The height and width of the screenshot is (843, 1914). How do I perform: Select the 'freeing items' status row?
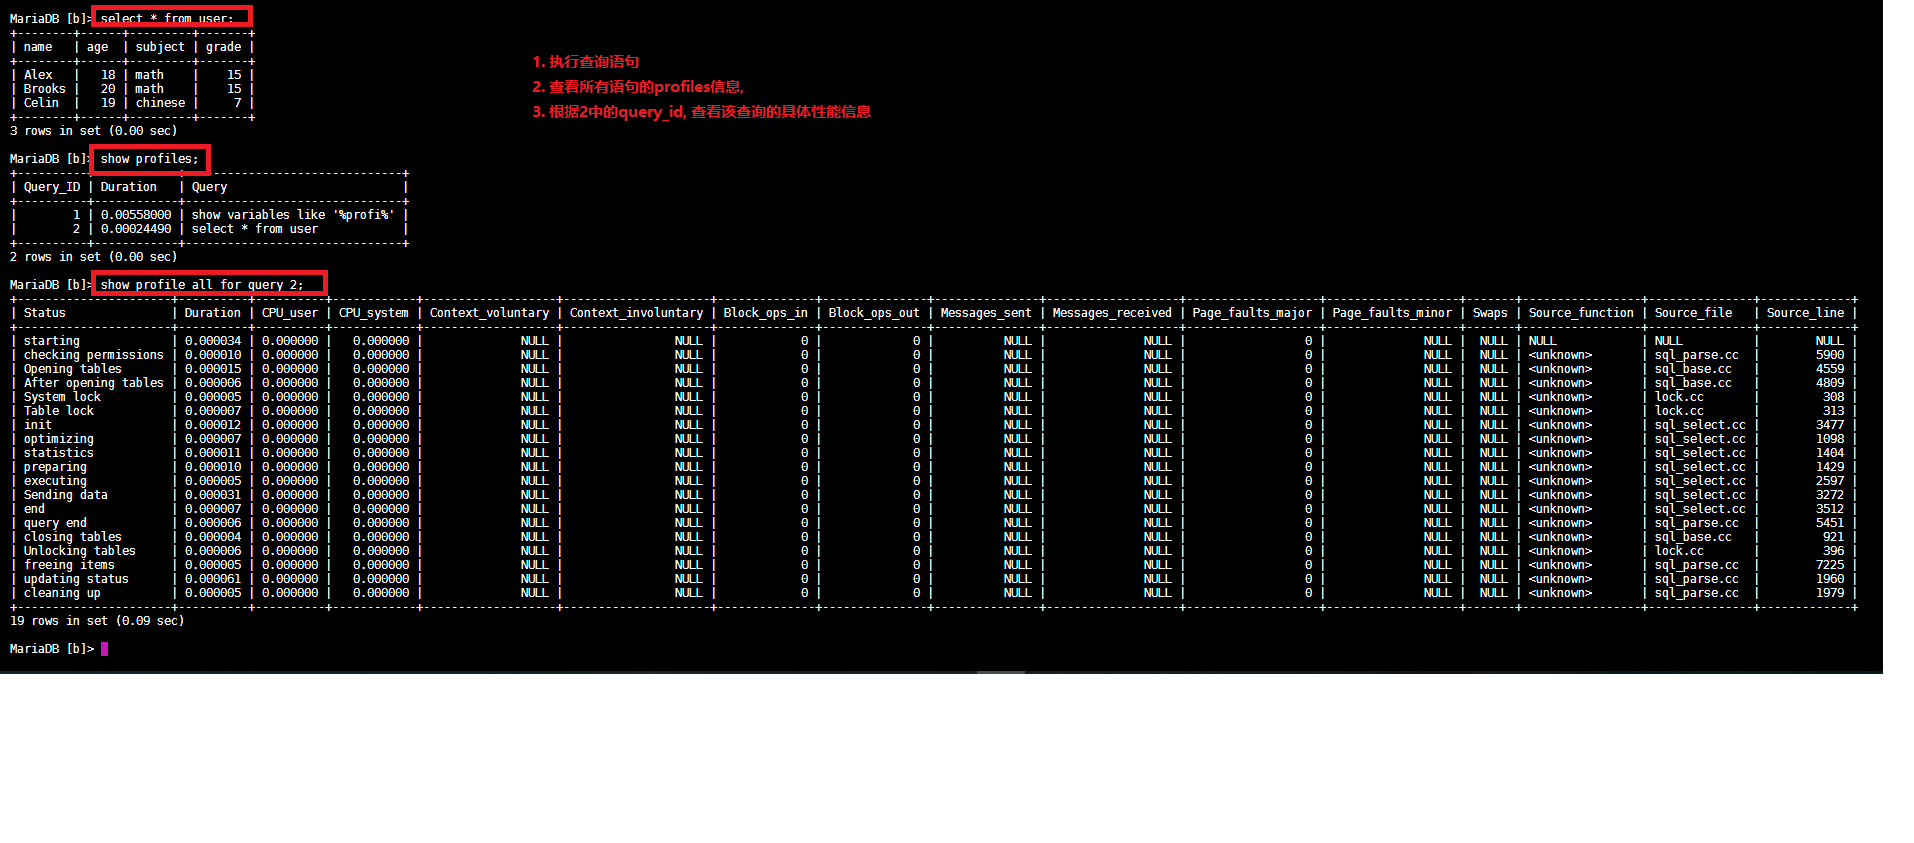pos(932,565)
